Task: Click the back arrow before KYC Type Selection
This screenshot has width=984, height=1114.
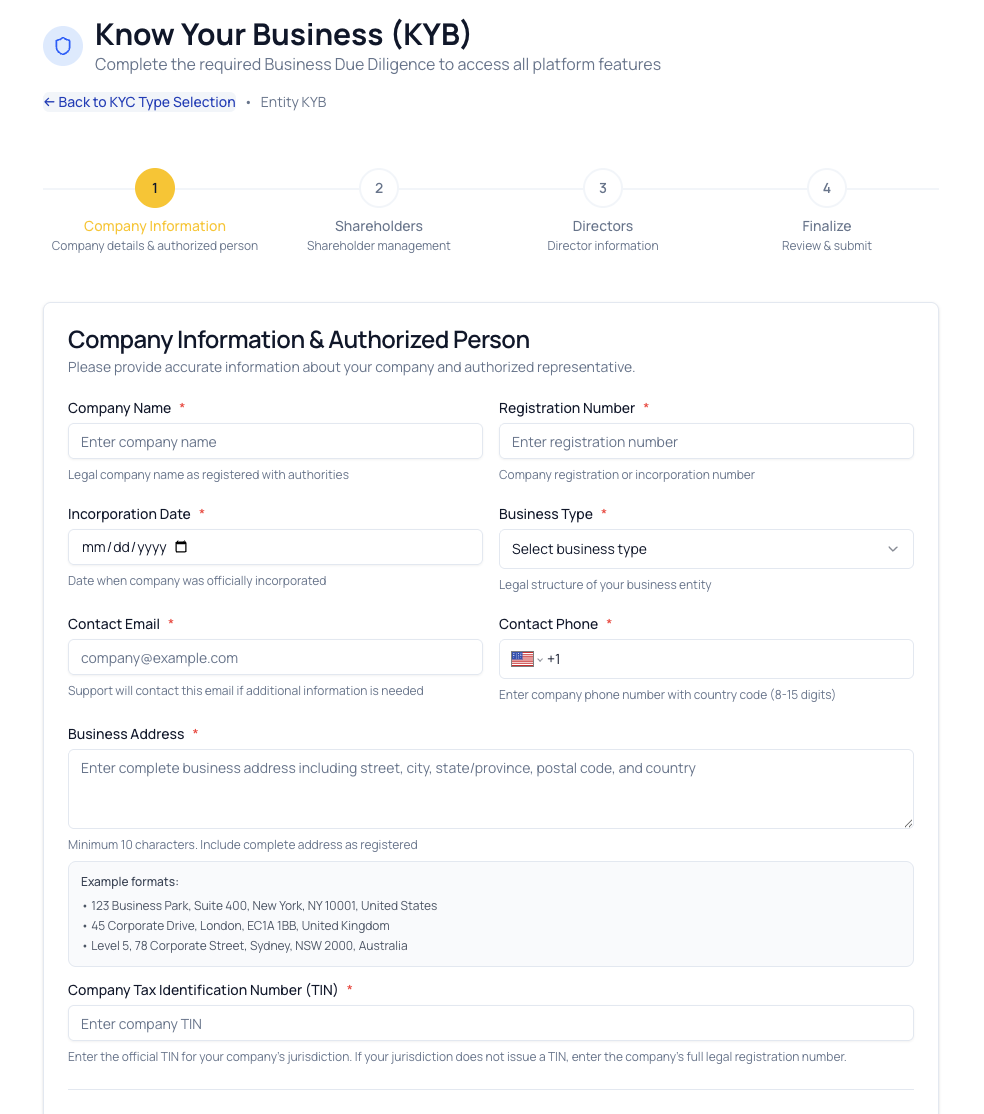Action: [x=49, y=102]
